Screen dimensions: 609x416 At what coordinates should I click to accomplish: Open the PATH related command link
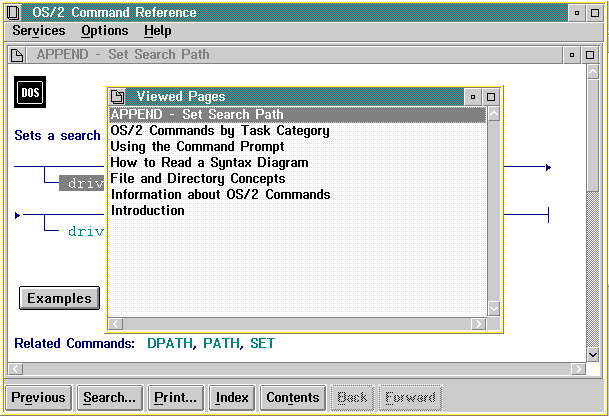[x=221, y=343]
